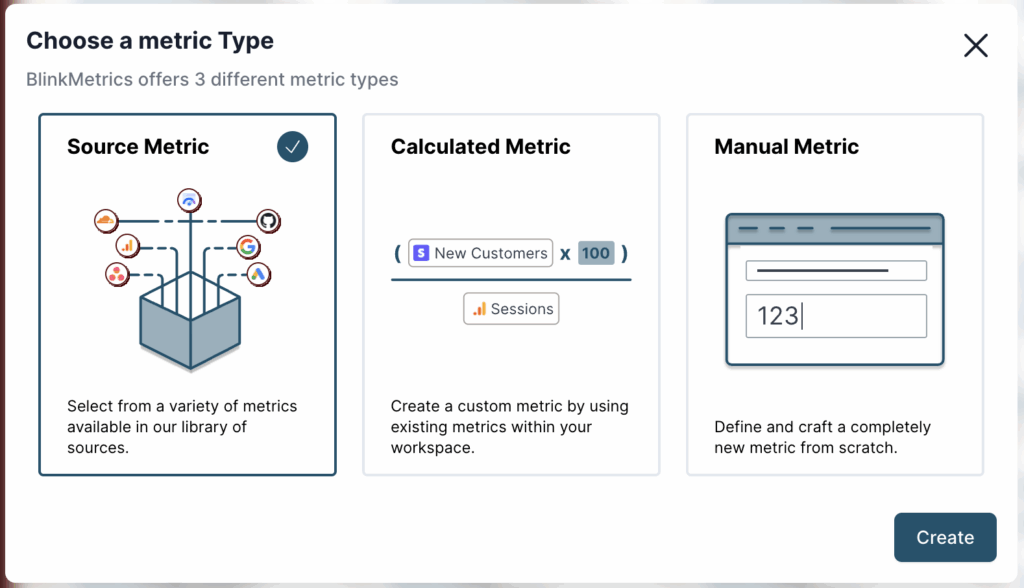Select the Manual Metric card
The height and width of the screenshot is (588, 1024).
834,294
